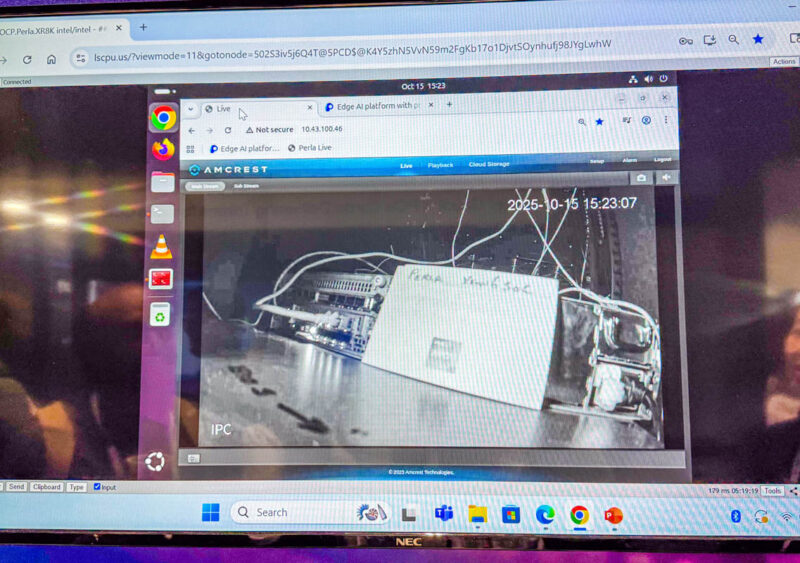
Task: Open inner Chrome three-dot menu
Action: click(x=666, y=120)
